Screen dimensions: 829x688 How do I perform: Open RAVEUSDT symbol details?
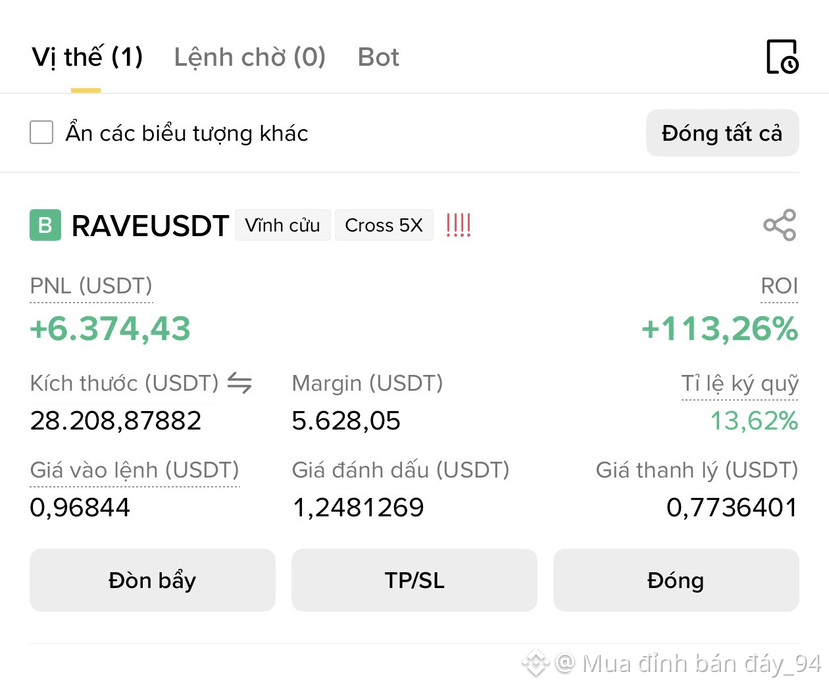point(150,226)
